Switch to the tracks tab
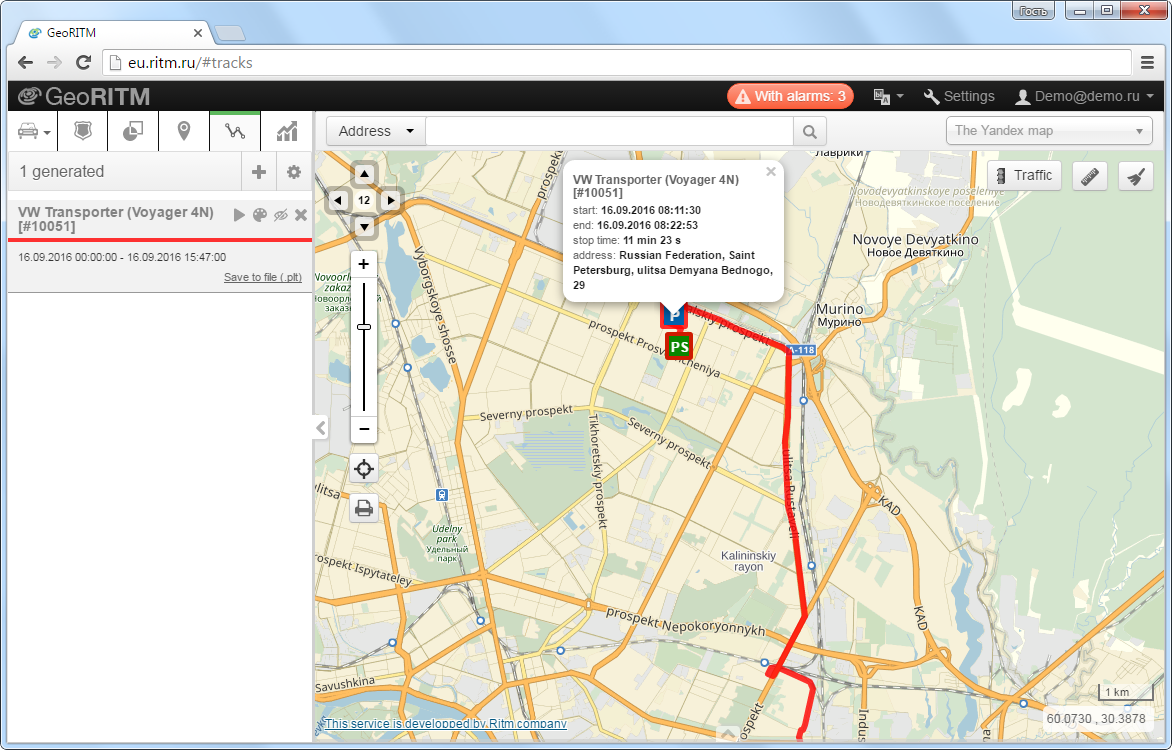The height and width of the screenshot is (750, 1172). pos(235,132)
